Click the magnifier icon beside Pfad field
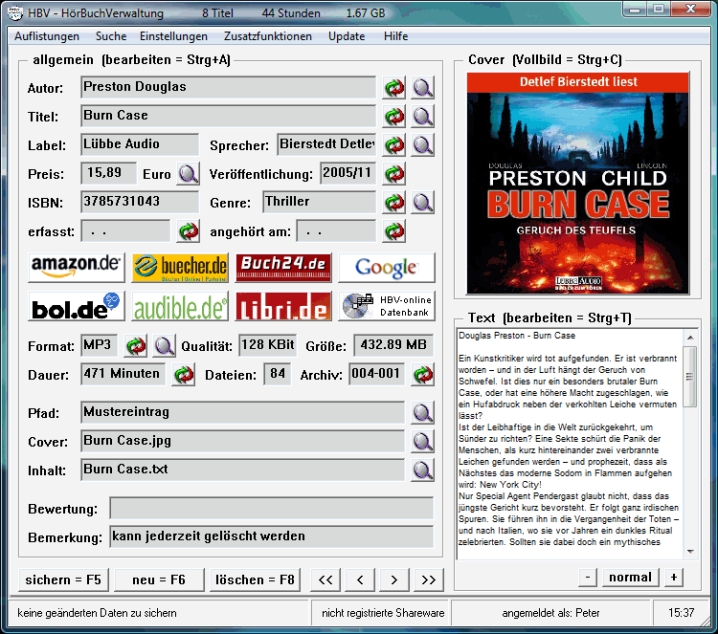 point(423,413)
